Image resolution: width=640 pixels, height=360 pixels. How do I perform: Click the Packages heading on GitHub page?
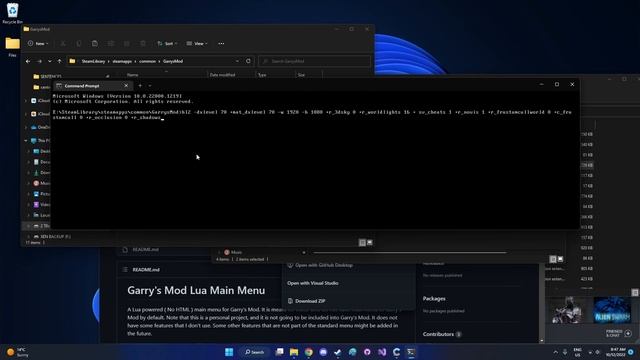[x=434, y=299]
